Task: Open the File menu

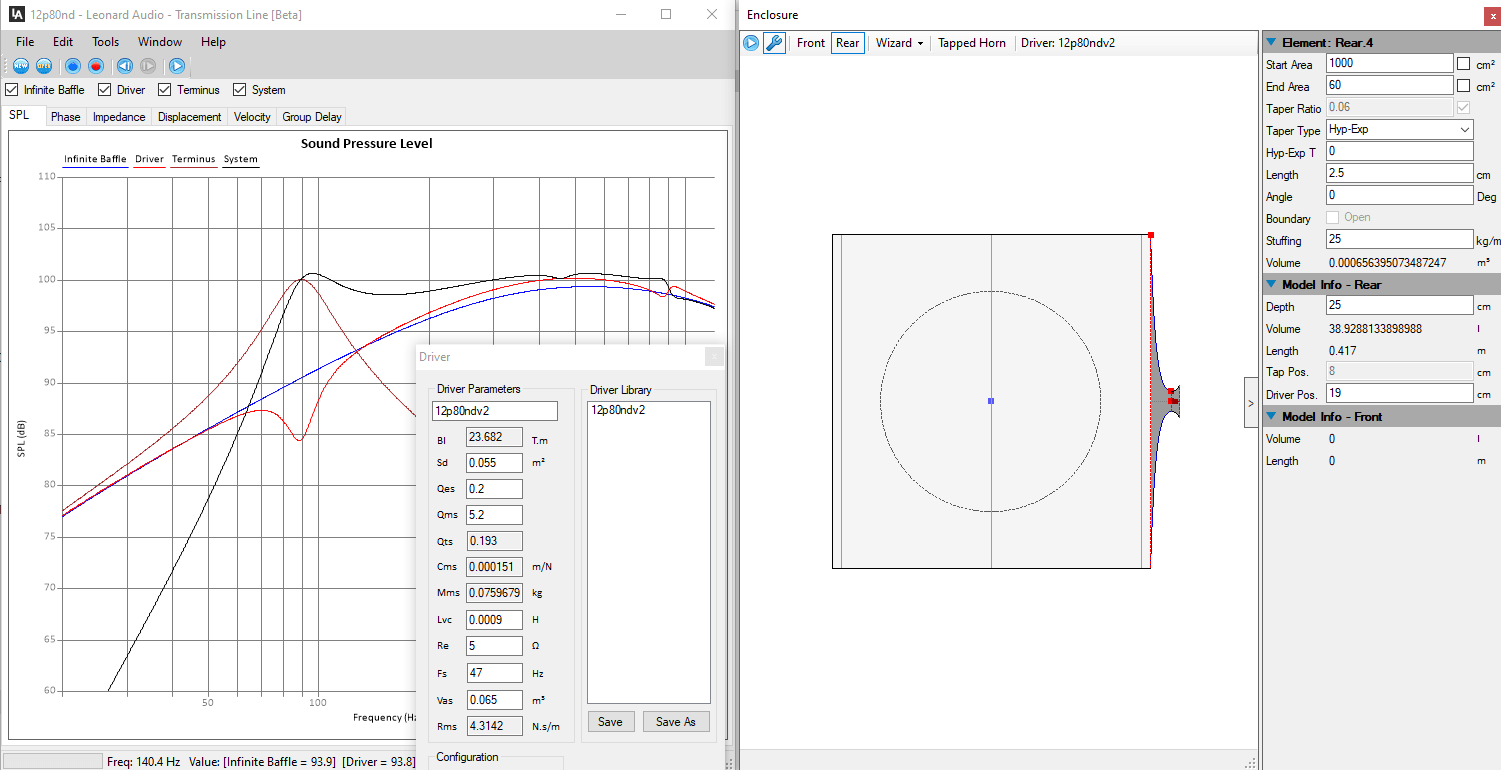Action: (x=25, y=42)
